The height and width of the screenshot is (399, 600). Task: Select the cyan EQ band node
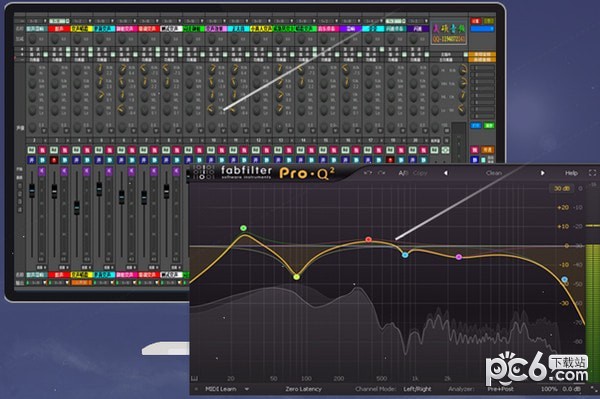pos(405,255)
